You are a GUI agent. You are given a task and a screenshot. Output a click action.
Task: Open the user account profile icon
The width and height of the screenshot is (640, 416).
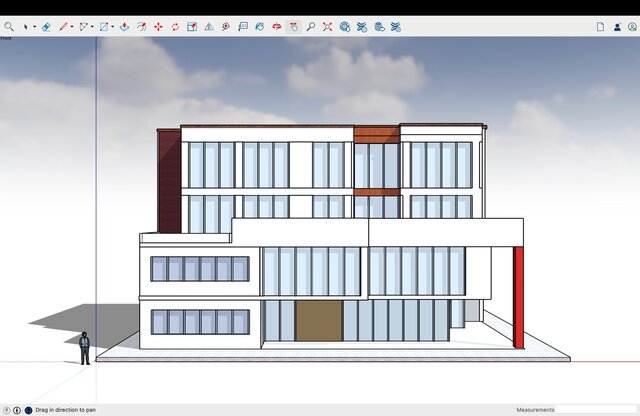point(633,27)
